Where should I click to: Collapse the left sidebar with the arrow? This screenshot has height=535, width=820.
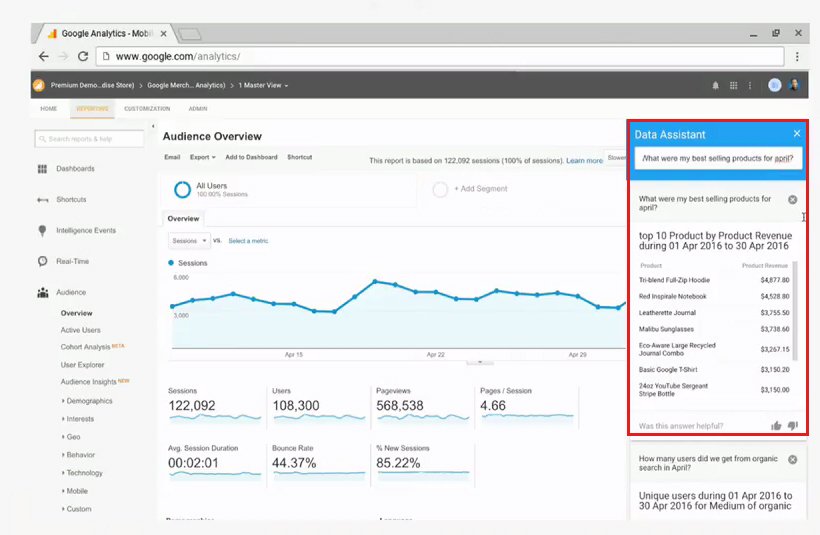(x=153, y=126)
